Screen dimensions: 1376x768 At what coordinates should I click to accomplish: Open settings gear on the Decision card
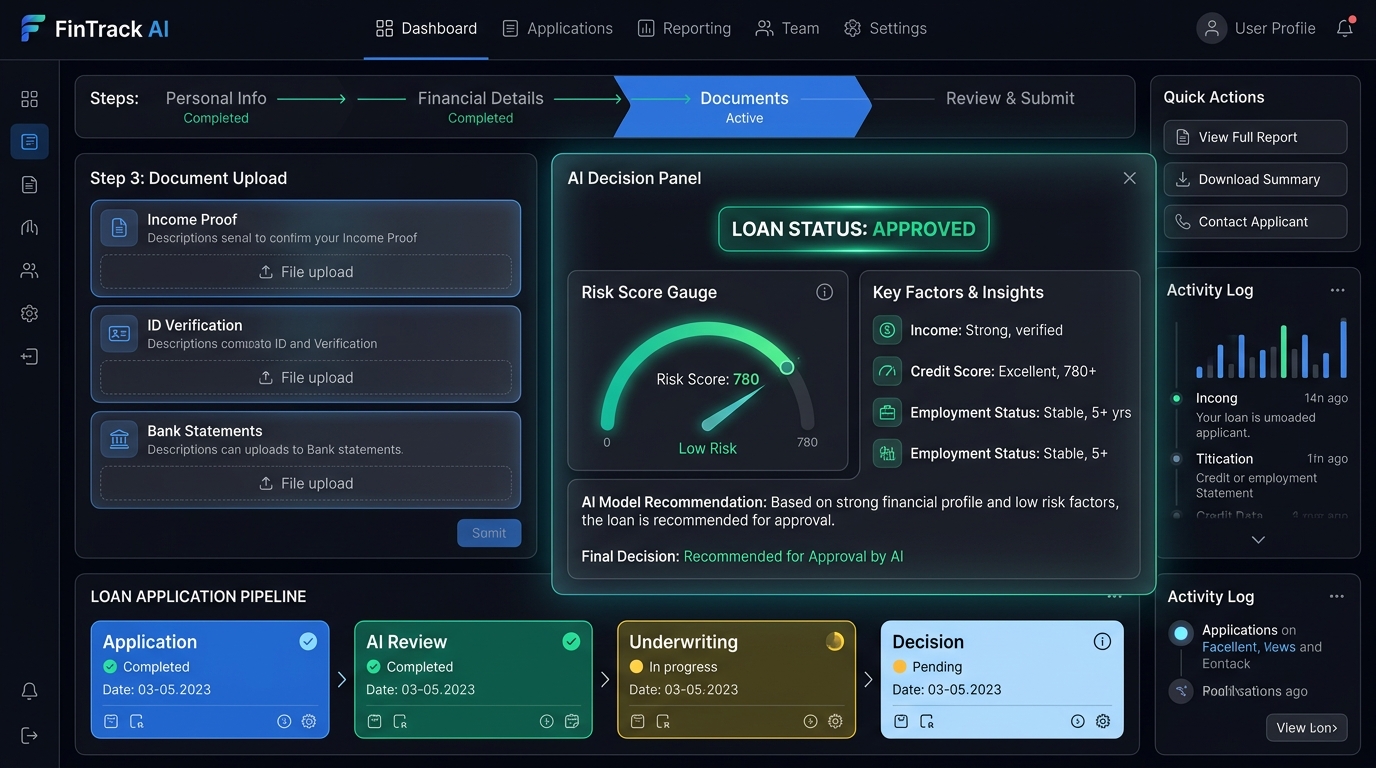click(1103, 721)
